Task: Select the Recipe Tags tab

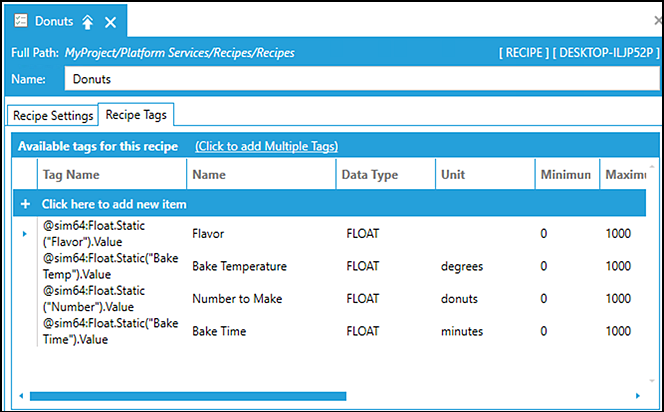Action: click(136, 115)
